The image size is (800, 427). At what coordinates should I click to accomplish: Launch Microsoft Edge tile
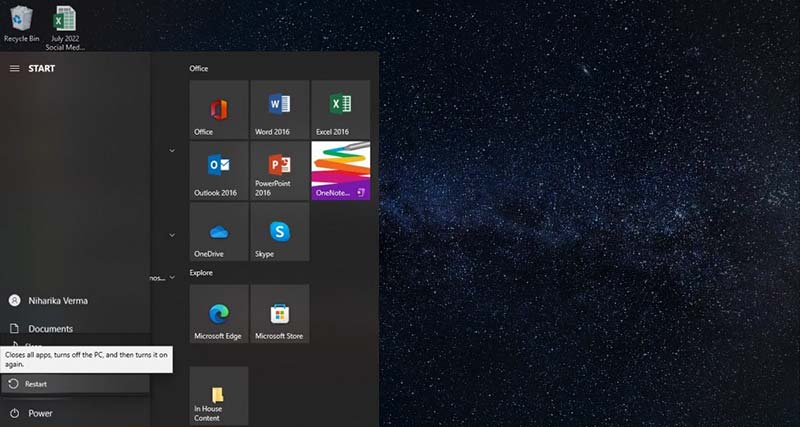218,314
